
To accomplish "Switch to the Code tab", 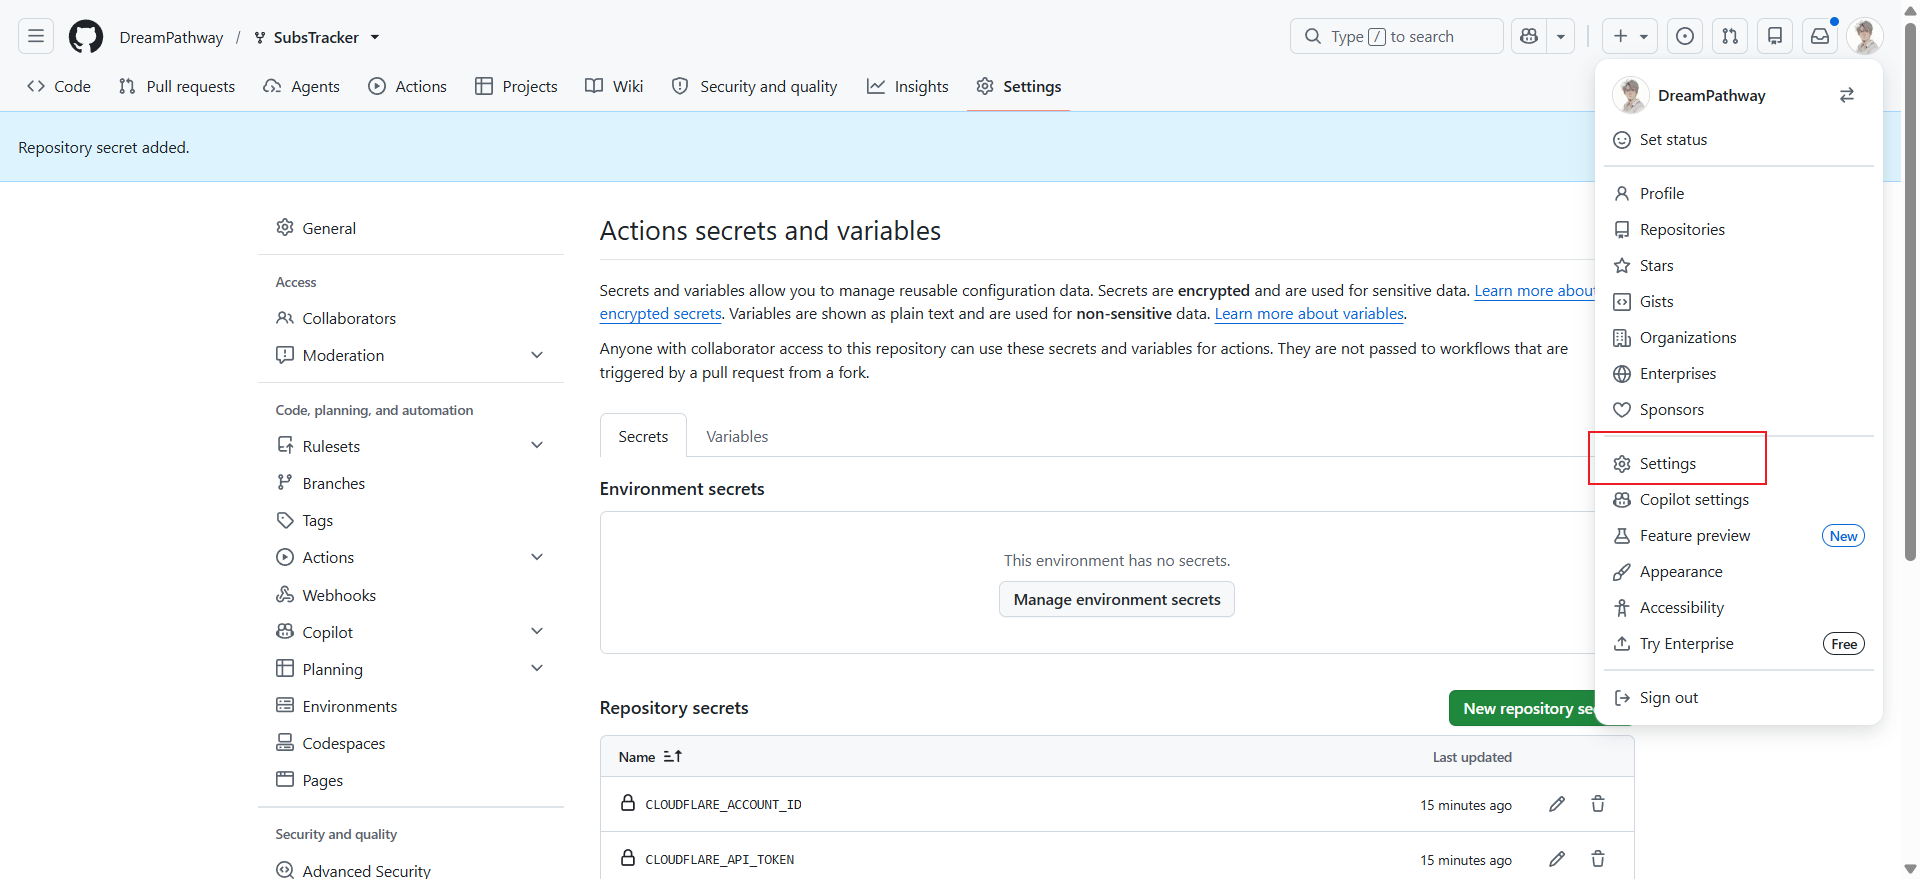I will point(59,87).
